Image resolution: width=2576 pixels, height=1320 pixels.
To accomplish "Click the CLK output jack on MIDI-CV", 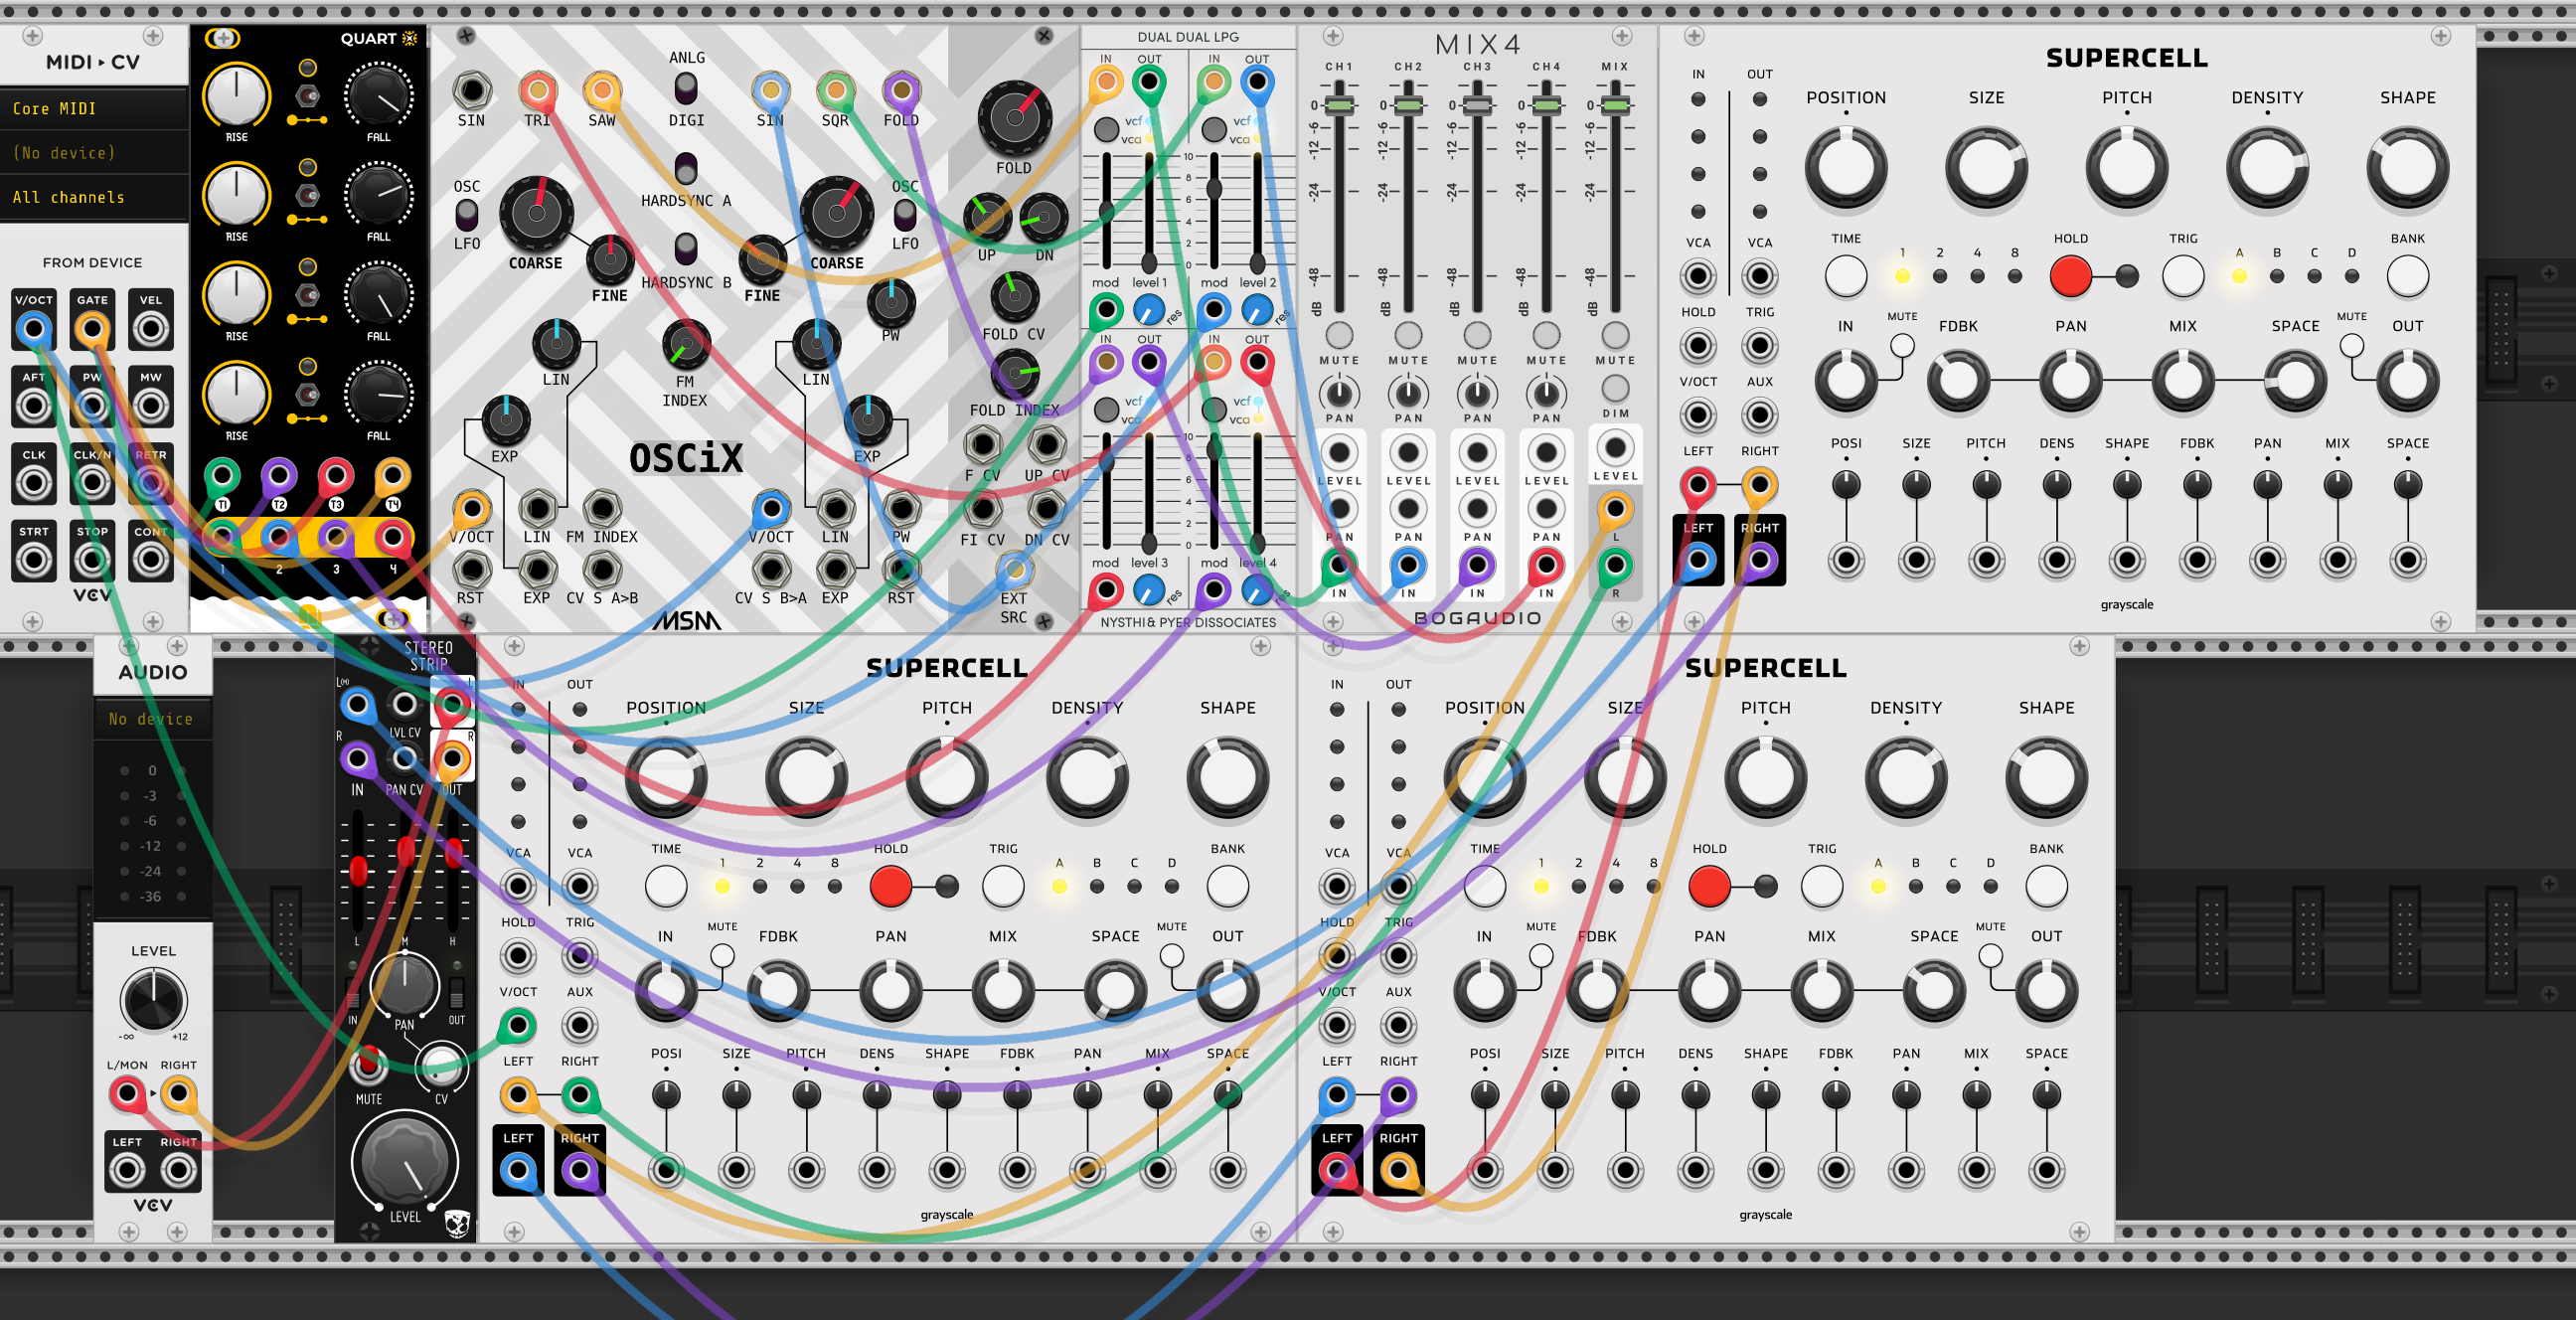I will pyautogui.click(x=34, y=483).
